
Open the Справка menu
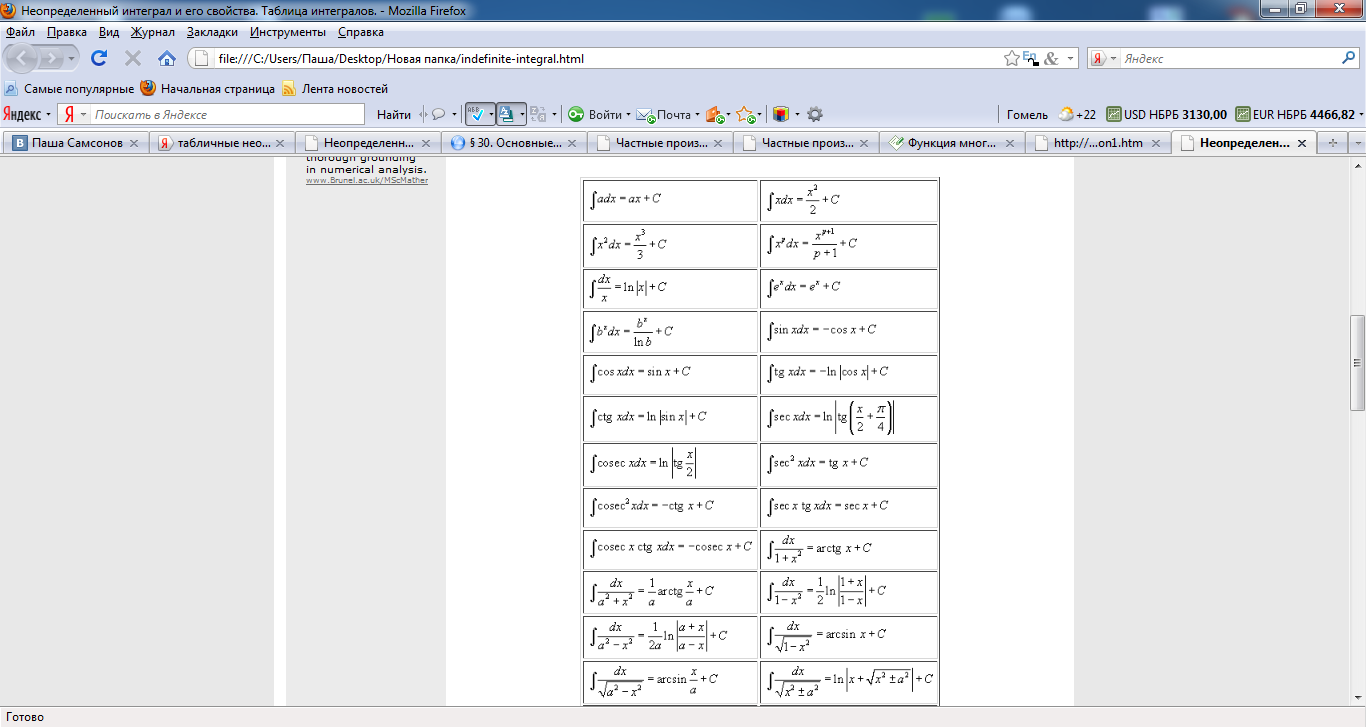point(361,32)
